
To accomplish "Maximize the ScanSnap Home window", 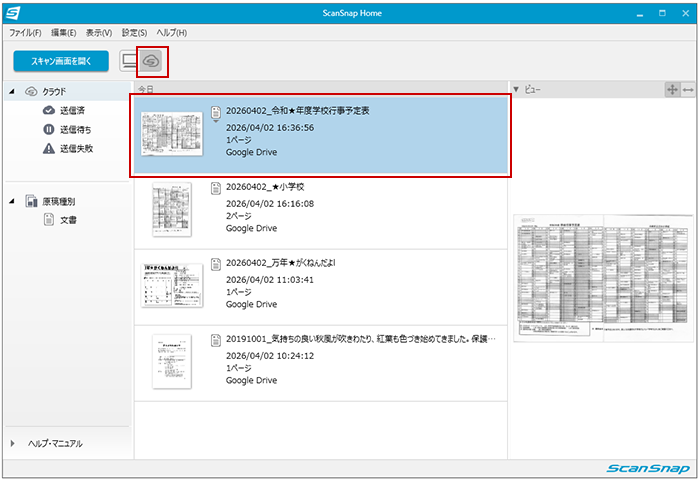I will pyautogui.click(x=662, y=13).
